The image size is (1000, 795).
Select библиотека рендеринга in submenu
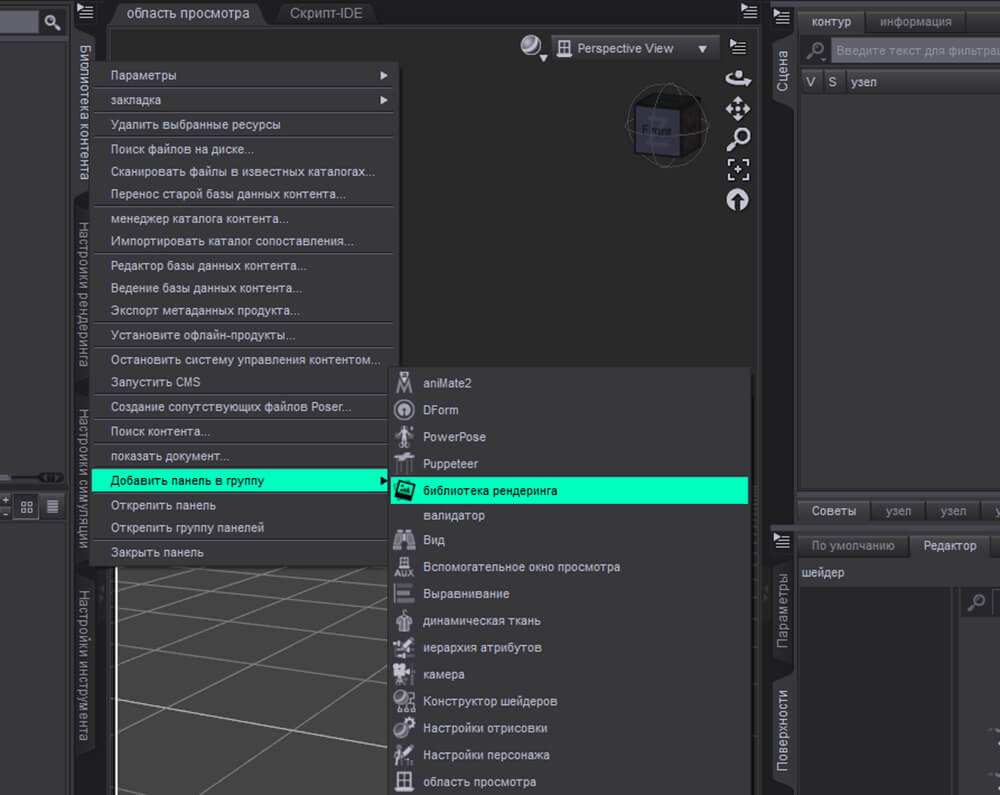[569, 490]
